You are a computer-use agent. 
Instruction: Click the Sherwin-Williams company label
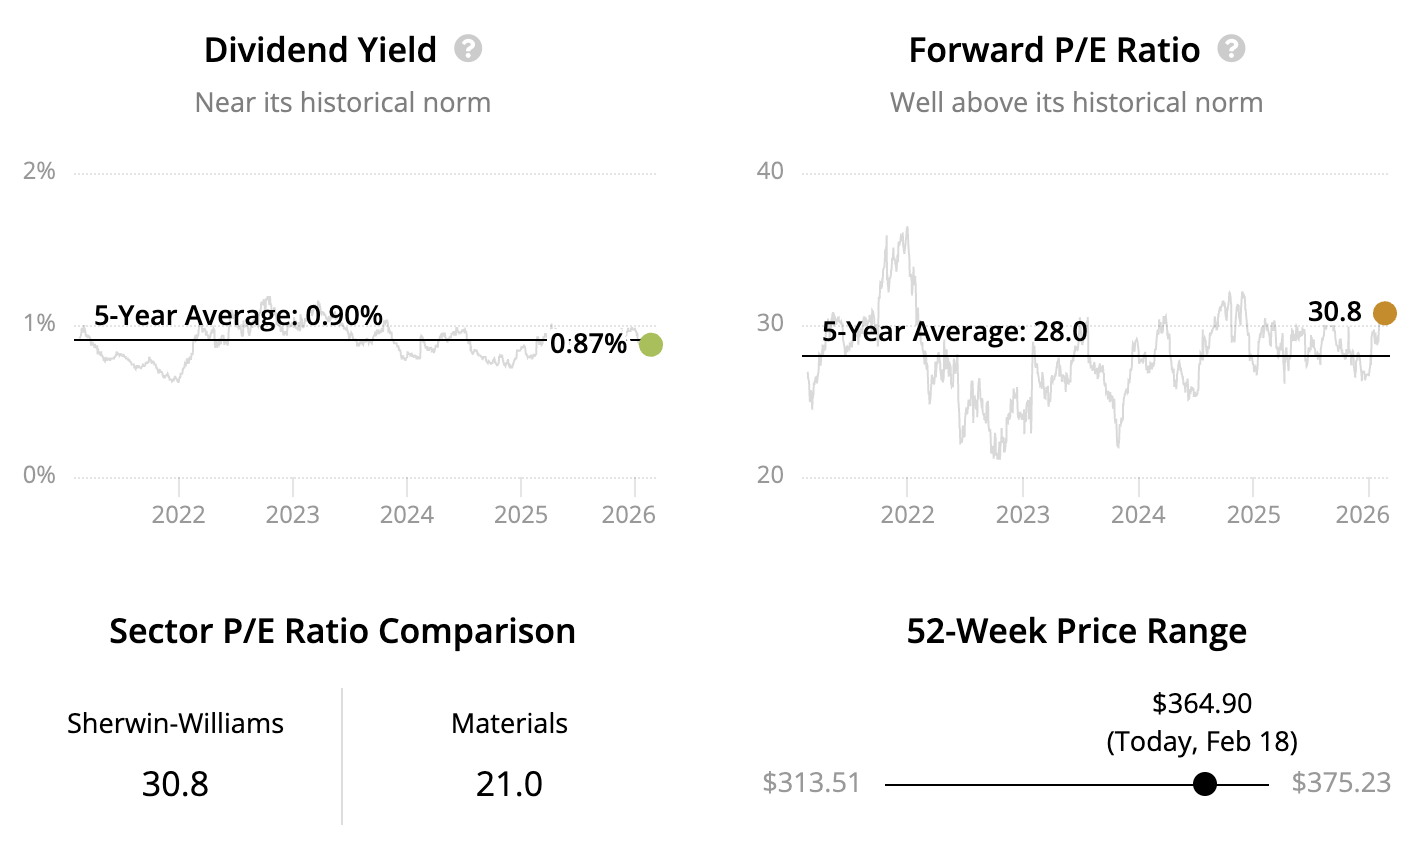(x=175, y=724)
